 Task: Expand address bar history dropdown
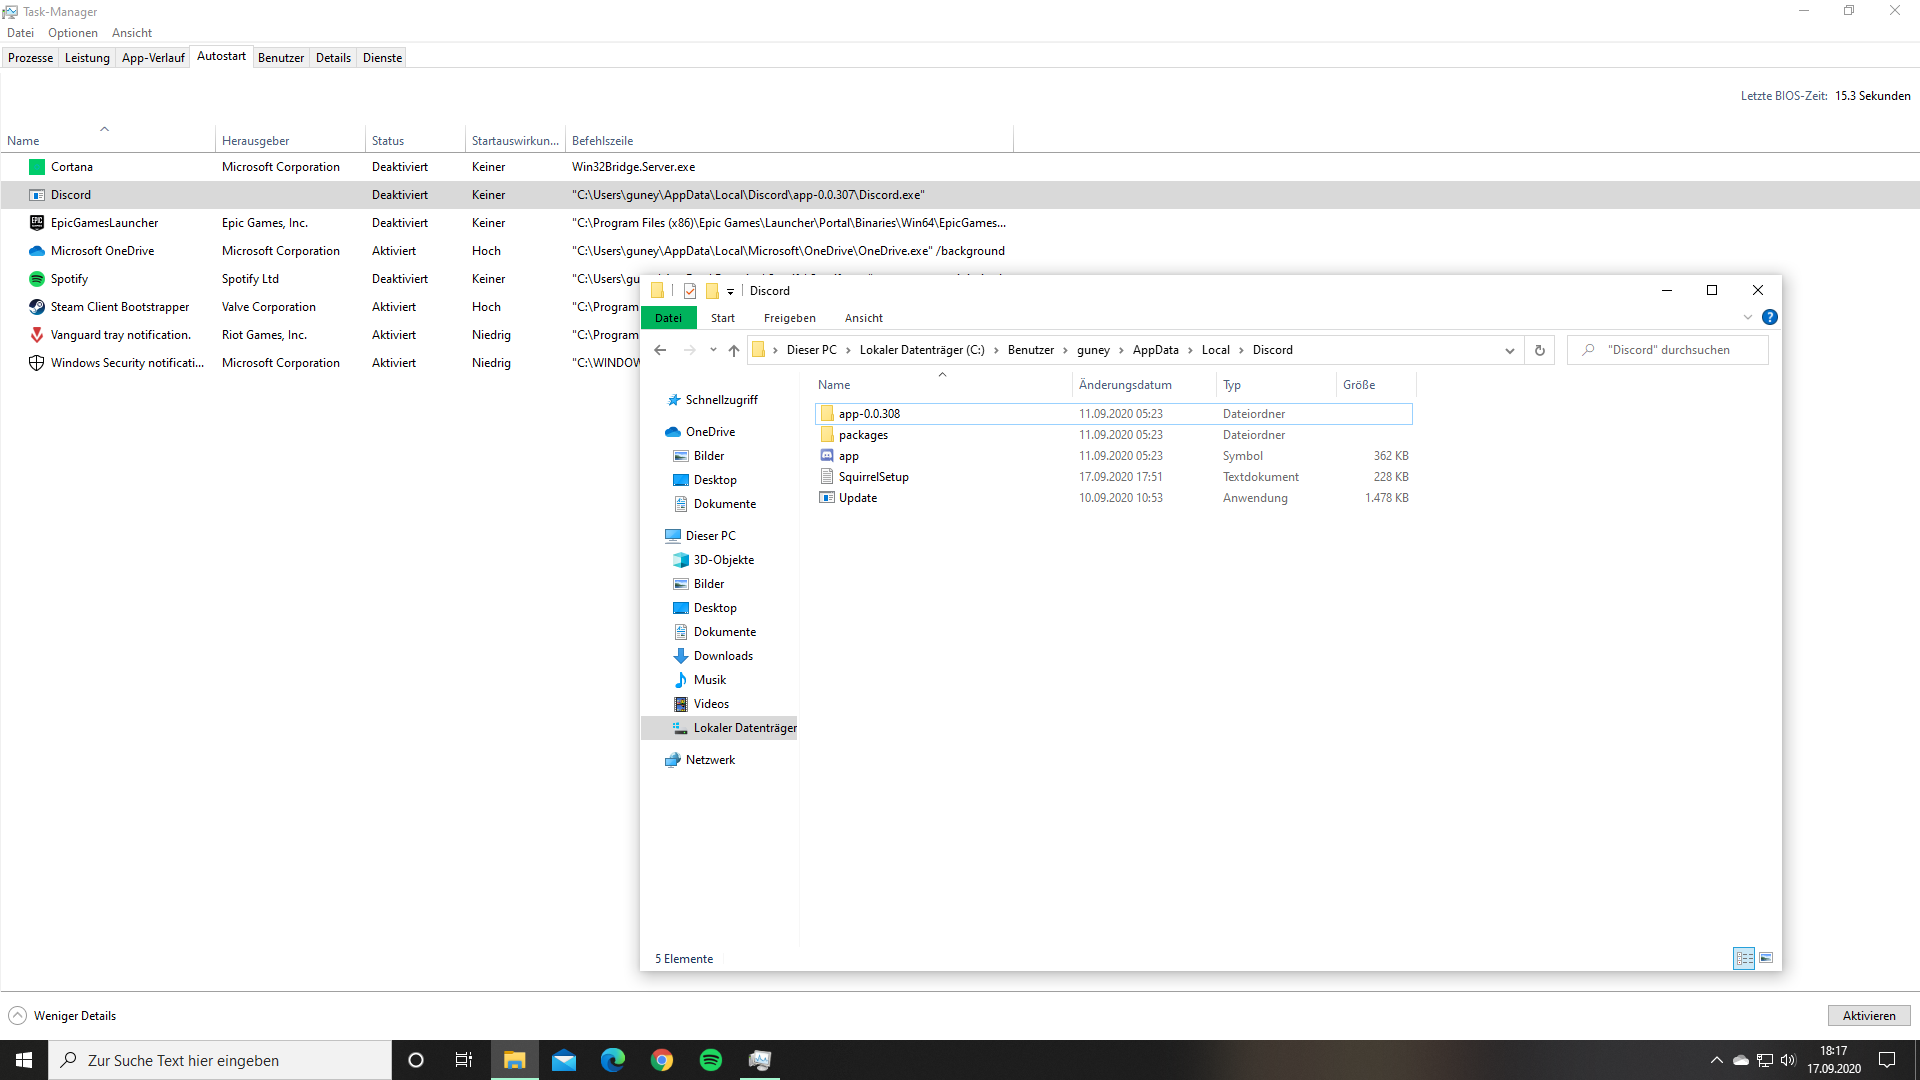click(1510, 350)
